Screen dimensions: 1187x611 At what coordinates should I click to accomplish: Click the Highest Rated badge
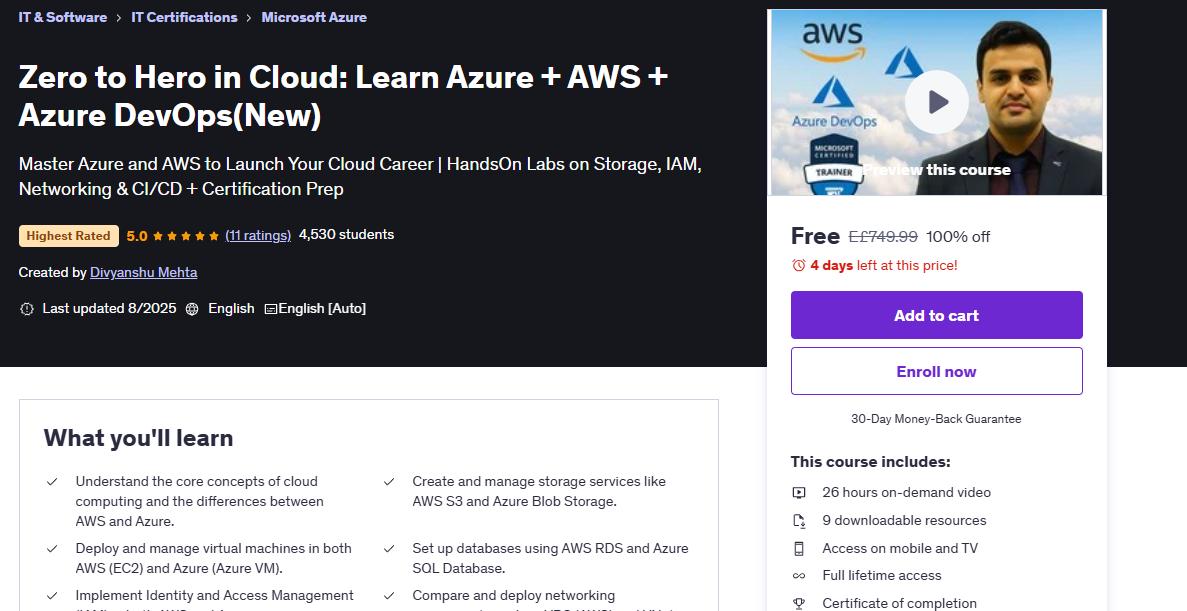coord(69,236)
